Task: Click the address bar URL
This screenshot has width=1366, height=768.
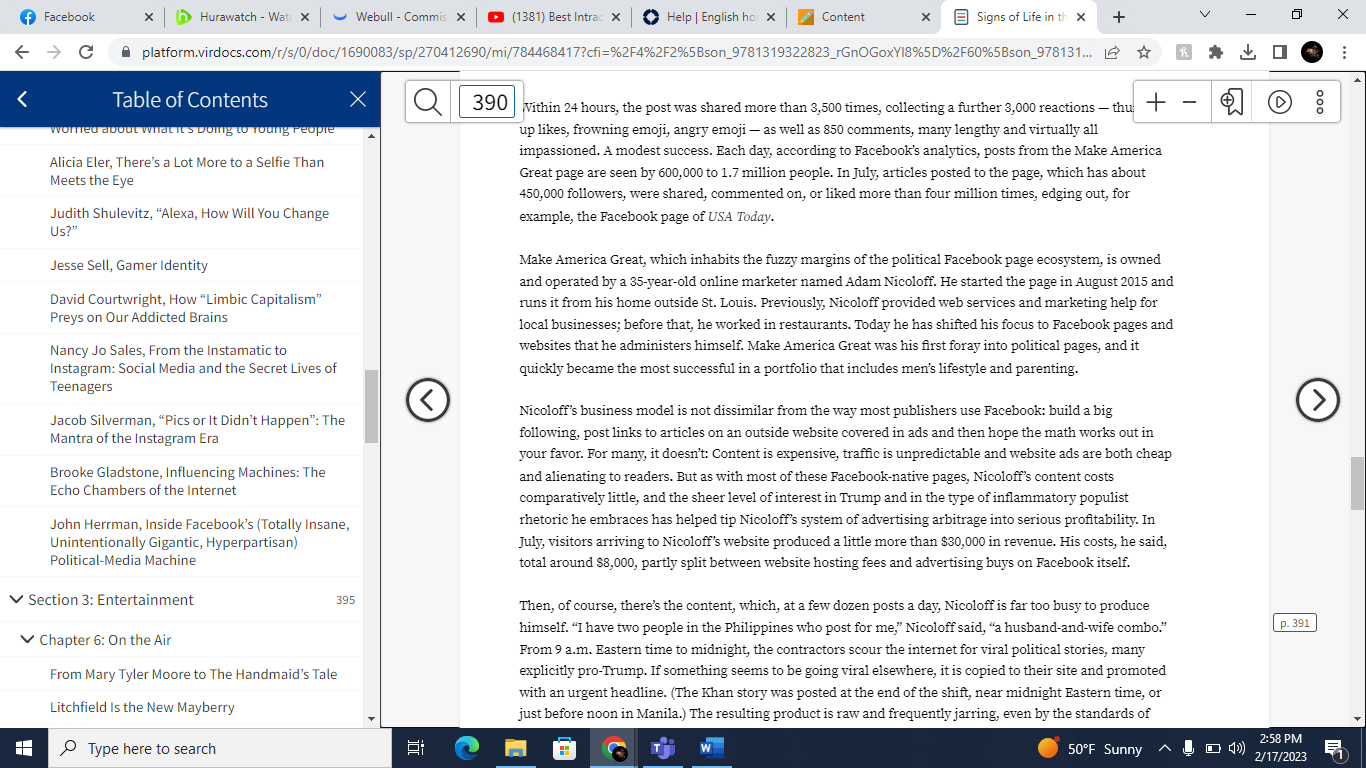Action: (616, 52)
